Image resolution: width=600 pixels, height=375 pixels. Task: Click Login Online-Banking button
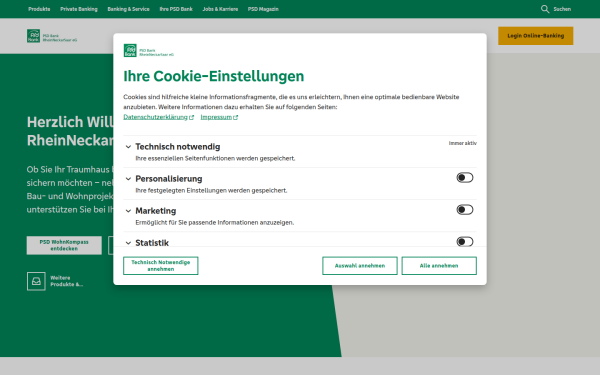[x=536, y=36]
